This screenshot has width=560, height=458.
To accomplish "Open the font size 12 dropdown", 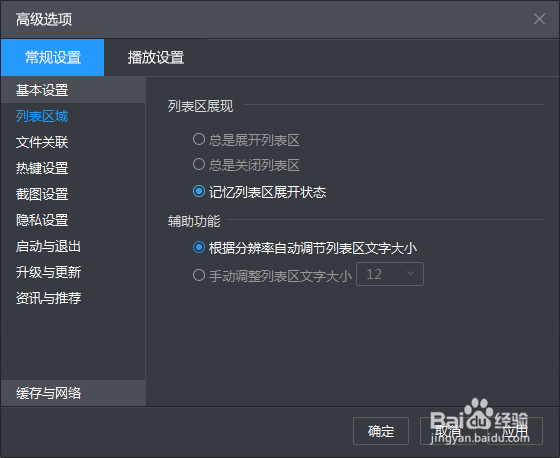I will (390, 274).
